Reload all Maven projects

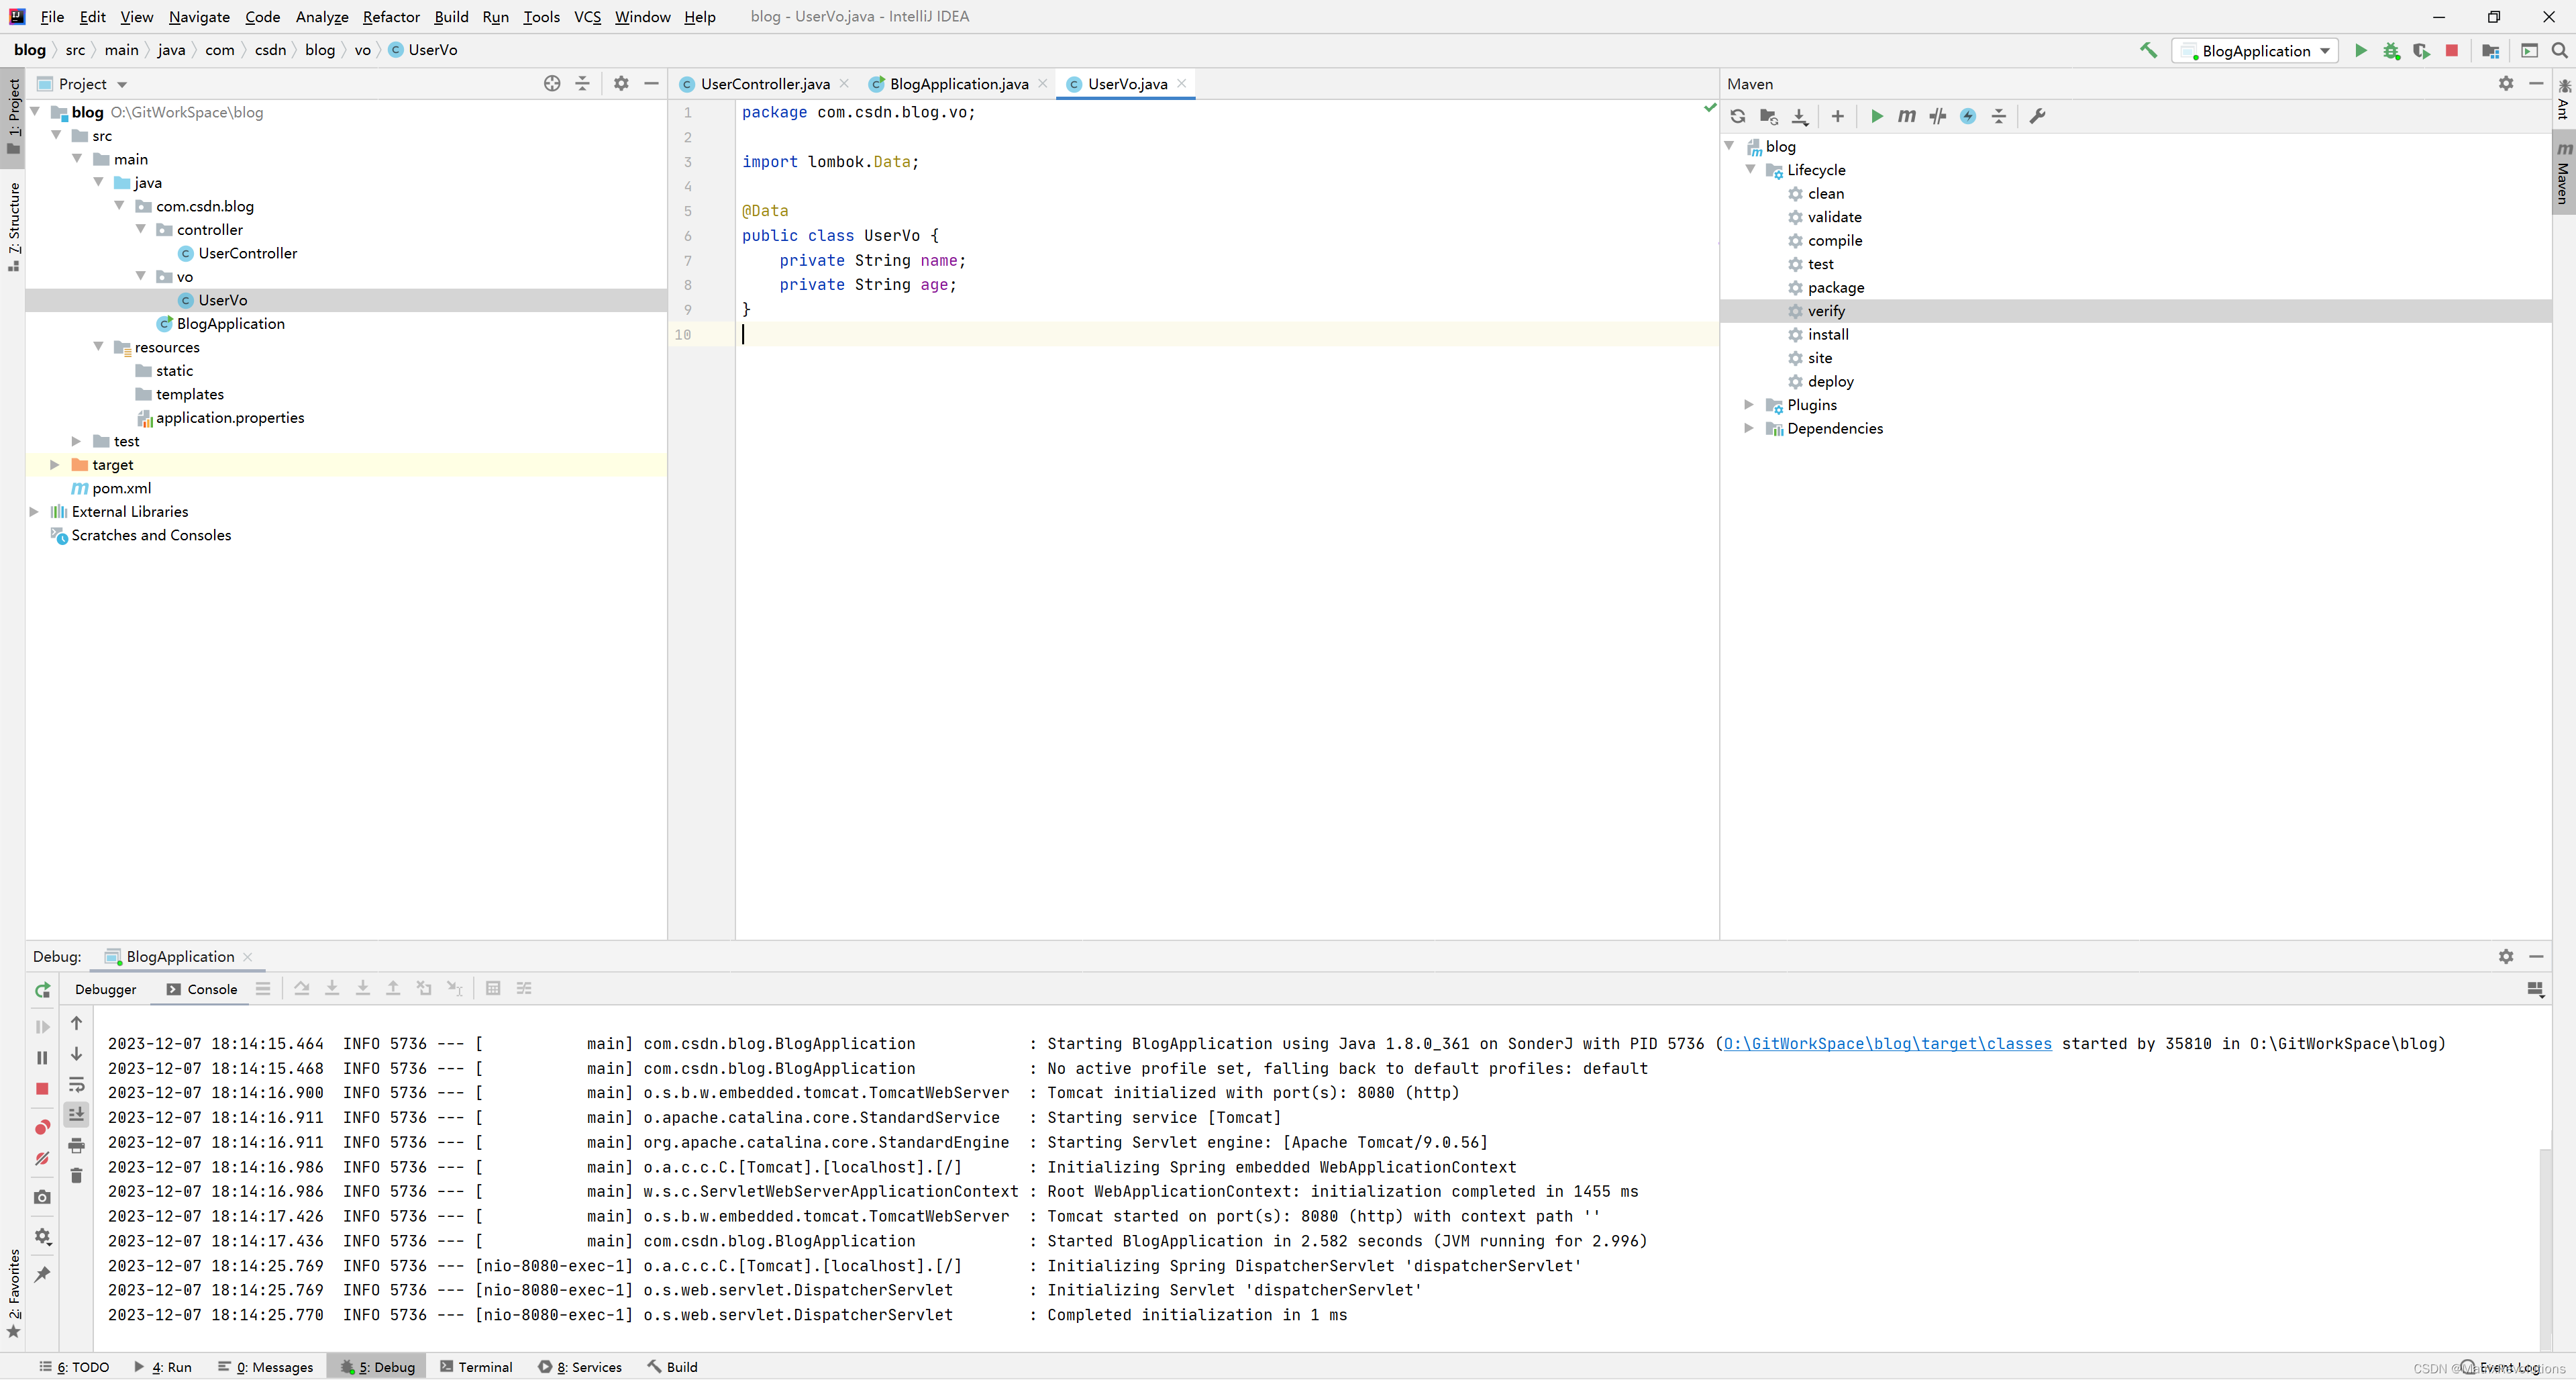1738,116
